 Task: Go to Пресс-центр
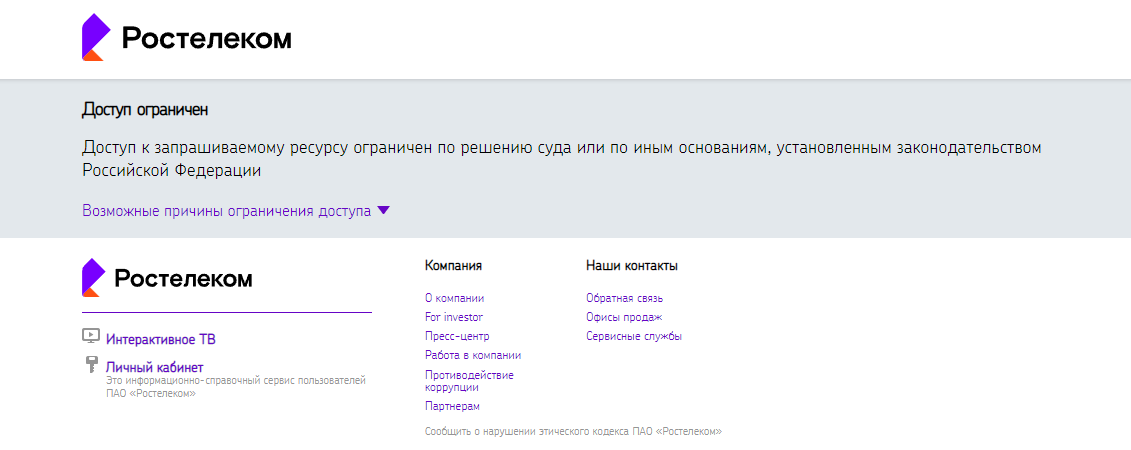(x=457, y=336)
